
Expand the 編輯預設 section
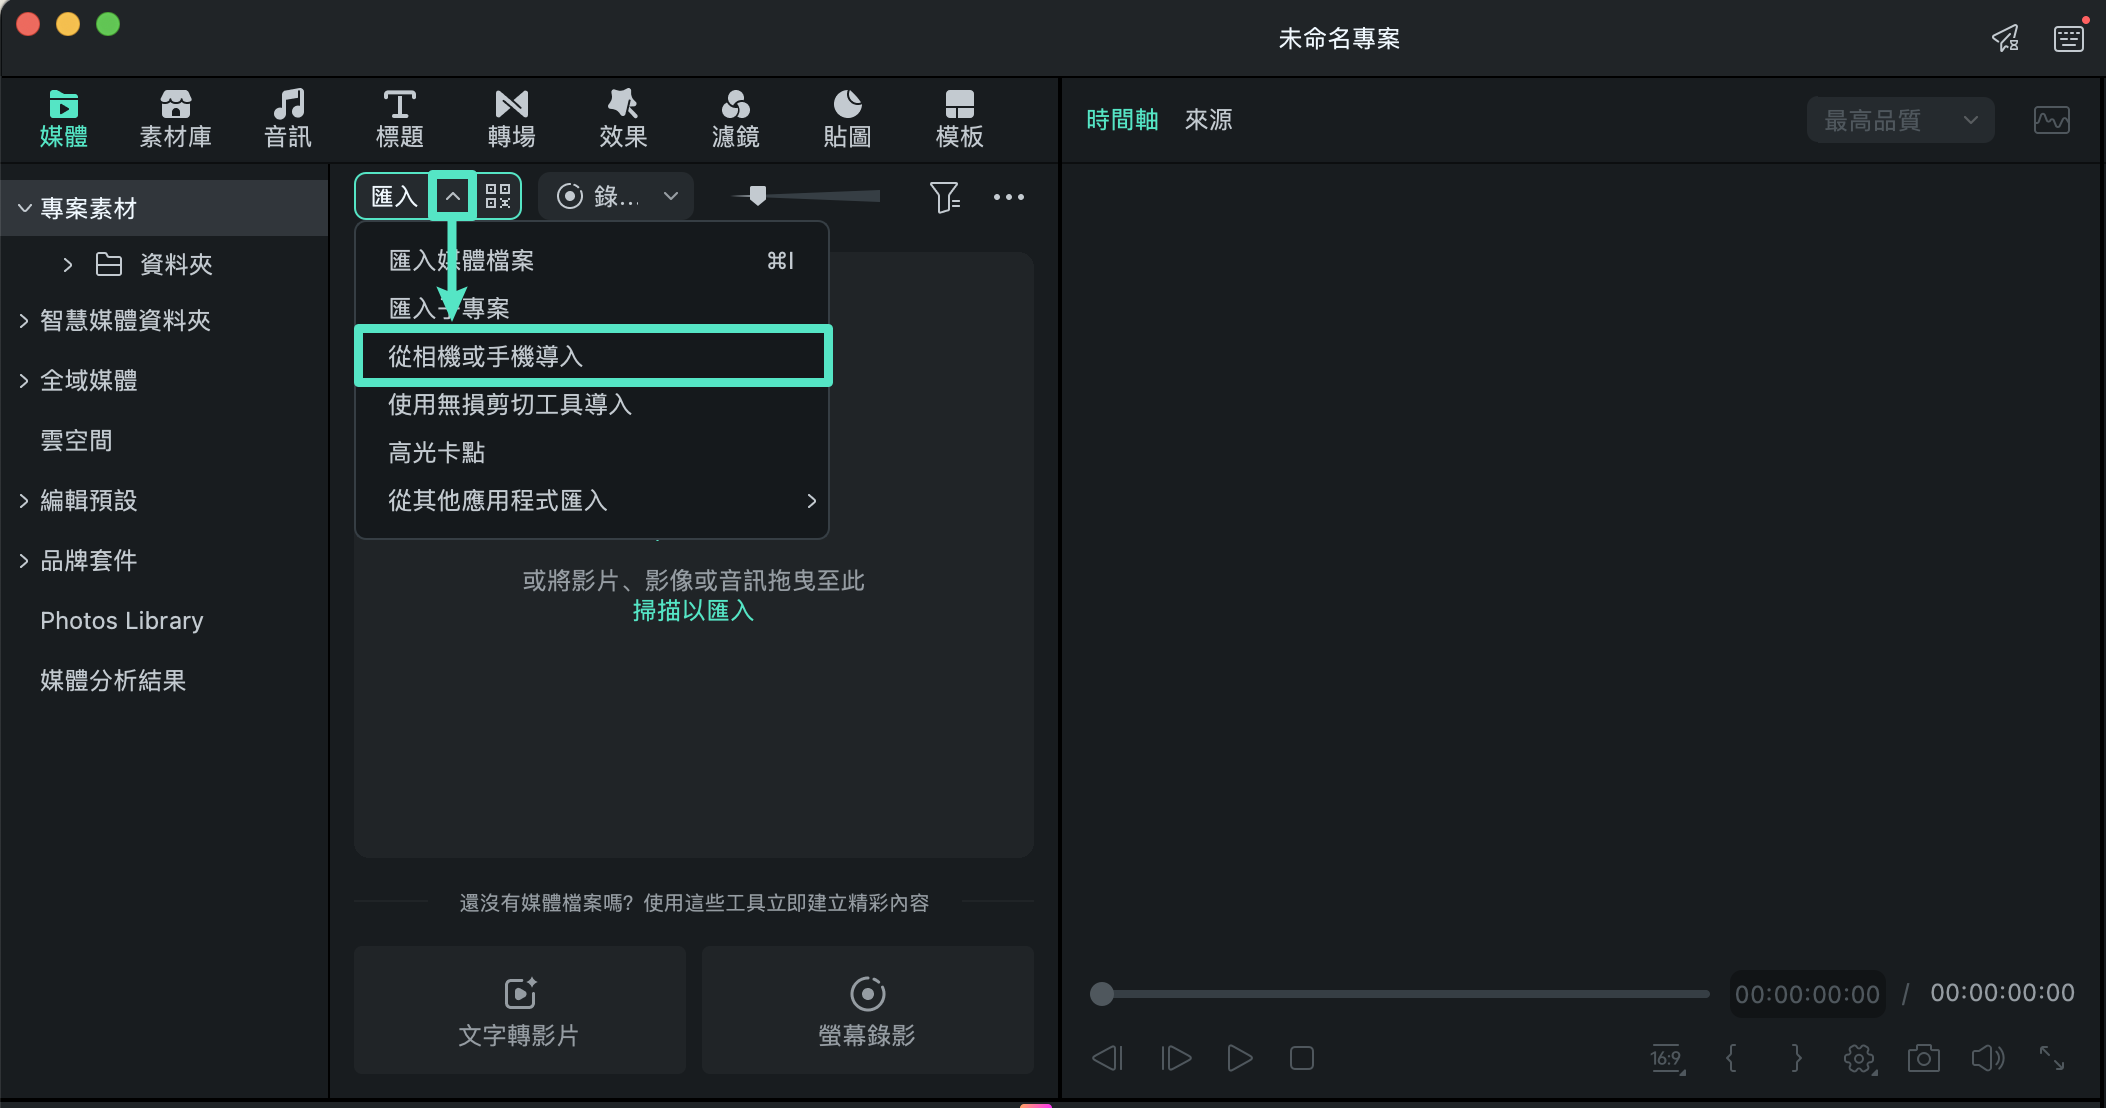(x=24, y=500)
